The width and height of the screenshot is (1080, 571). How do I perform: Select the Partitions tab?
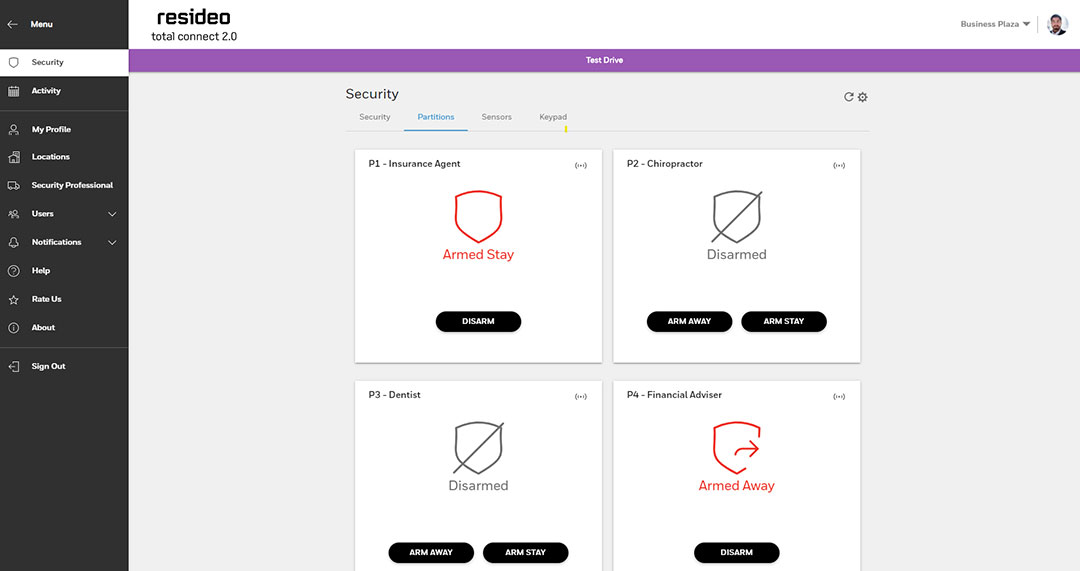[436, 117]
